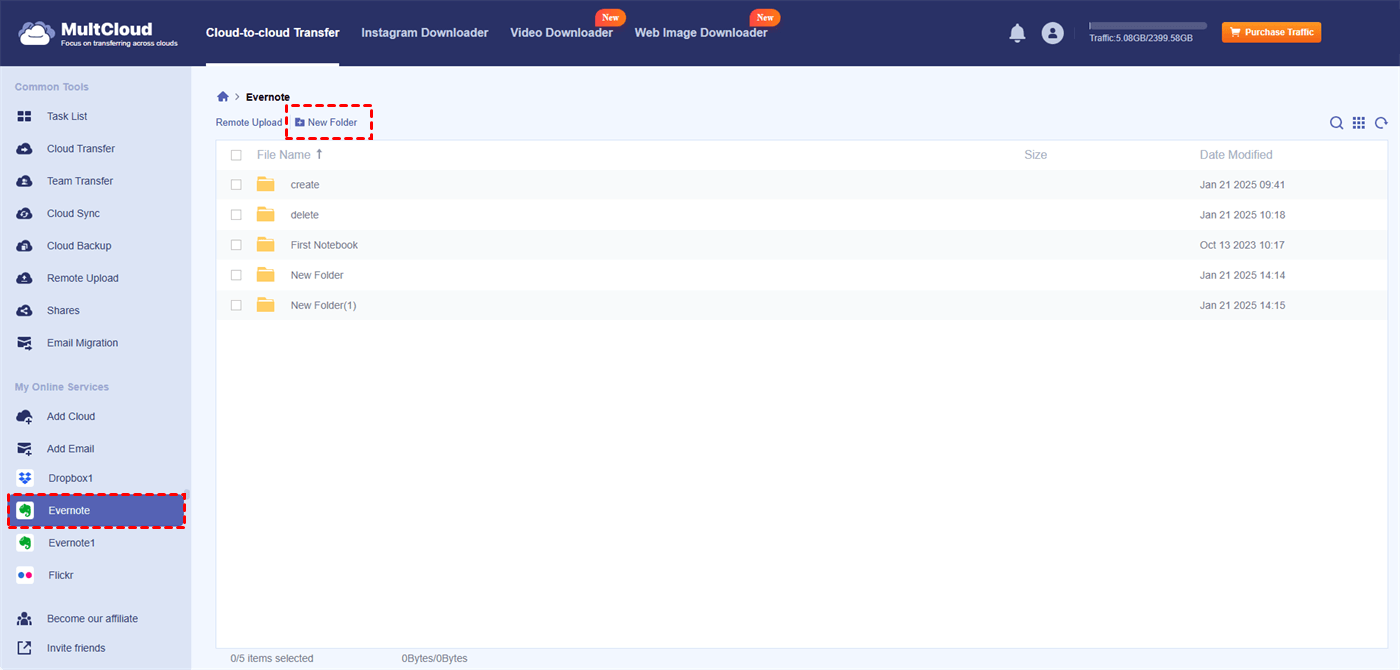Click the Add Cloud icon

click(25, 416)
